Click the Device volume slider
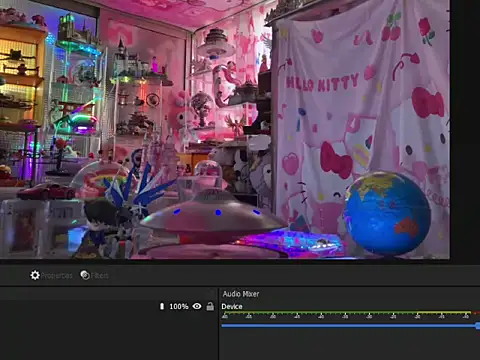This screenshot has height=360, width=480. [351, 326]
